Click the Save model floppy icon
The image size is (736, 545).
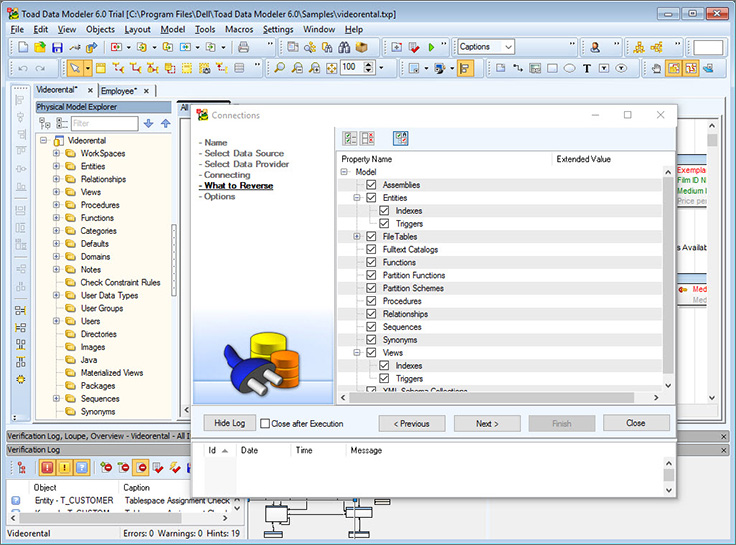57,47
